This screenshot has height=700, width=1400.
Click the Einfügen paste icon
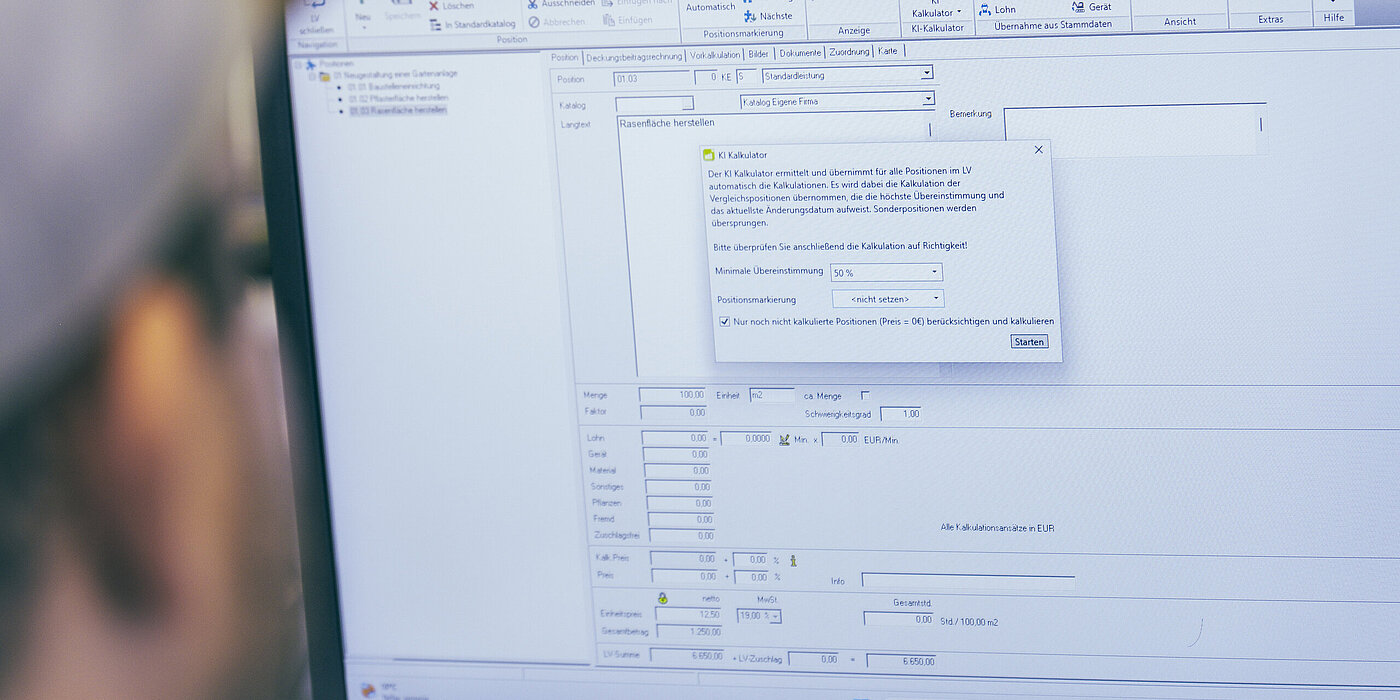[x=609, y=20]
